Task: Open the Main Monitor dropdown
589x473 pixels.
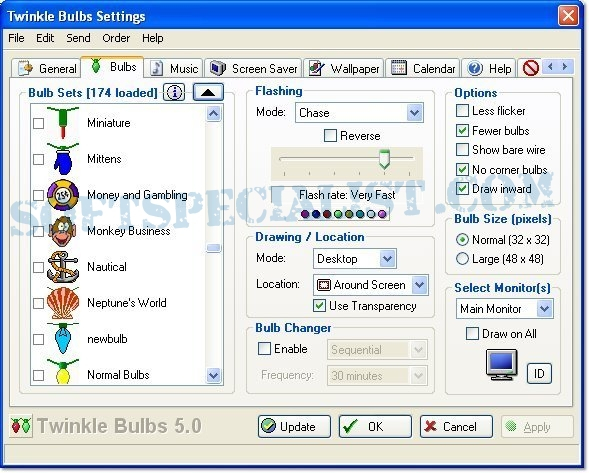Action: (x=504, y=309)
